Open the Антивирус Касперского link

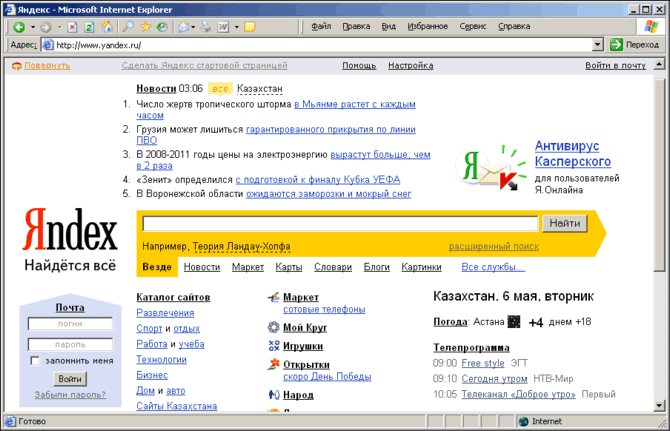point(573,154)
